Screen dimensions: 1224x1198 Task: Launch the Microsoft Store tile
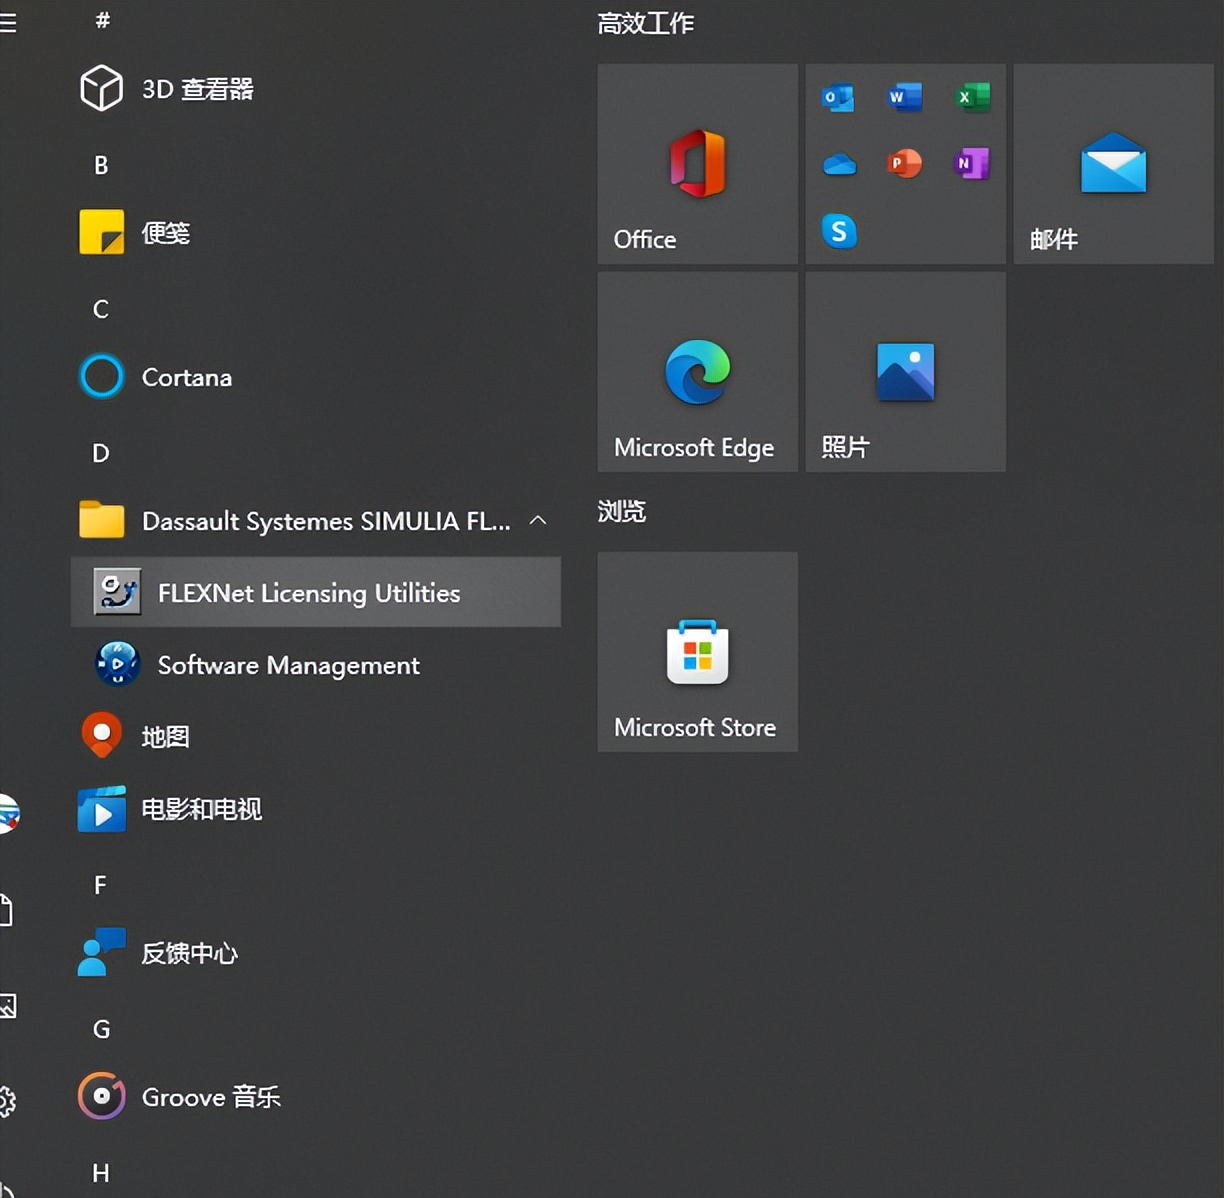[x=696, y=652]
